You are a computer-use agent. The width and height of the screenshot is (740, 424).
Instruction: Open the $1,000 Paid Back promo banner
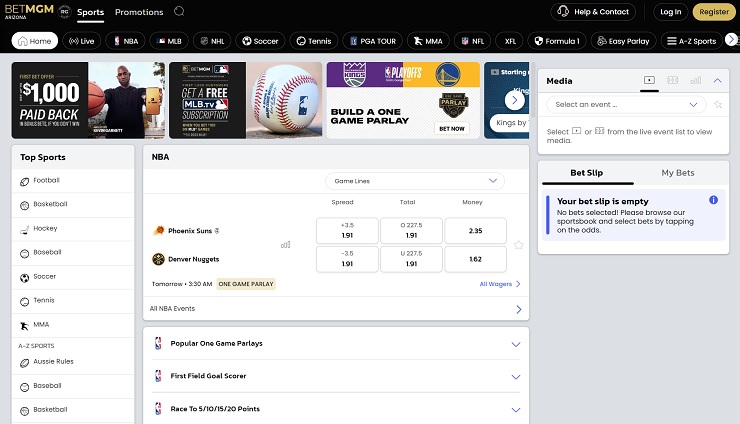88,100
